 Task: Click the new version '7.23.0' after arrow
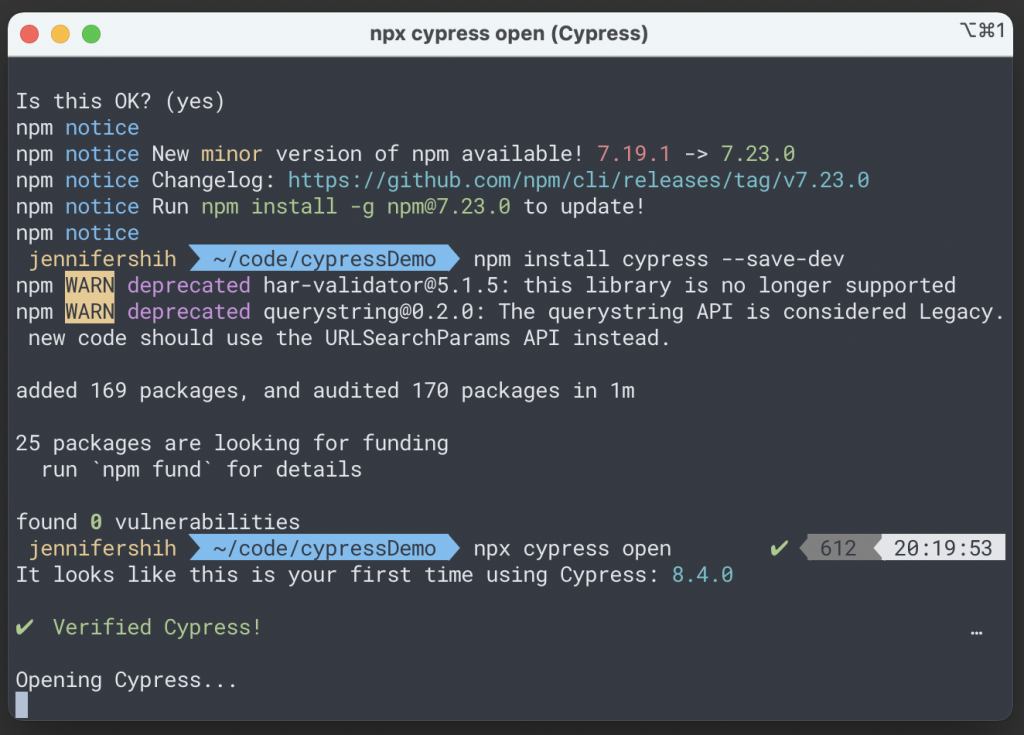click(758, 154)
